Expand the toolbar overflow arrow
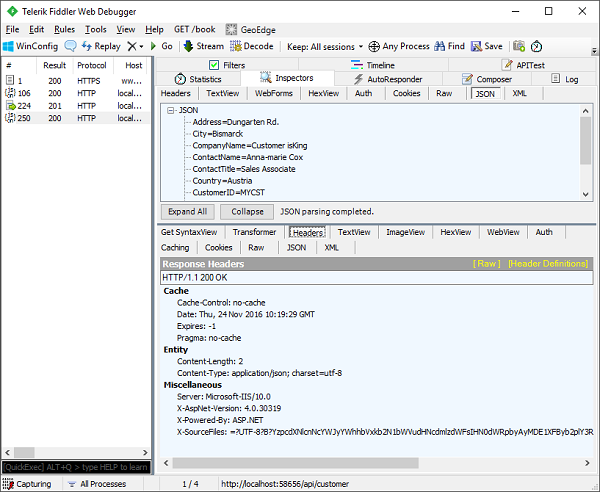600x492 pixels. tap(594, 50)
